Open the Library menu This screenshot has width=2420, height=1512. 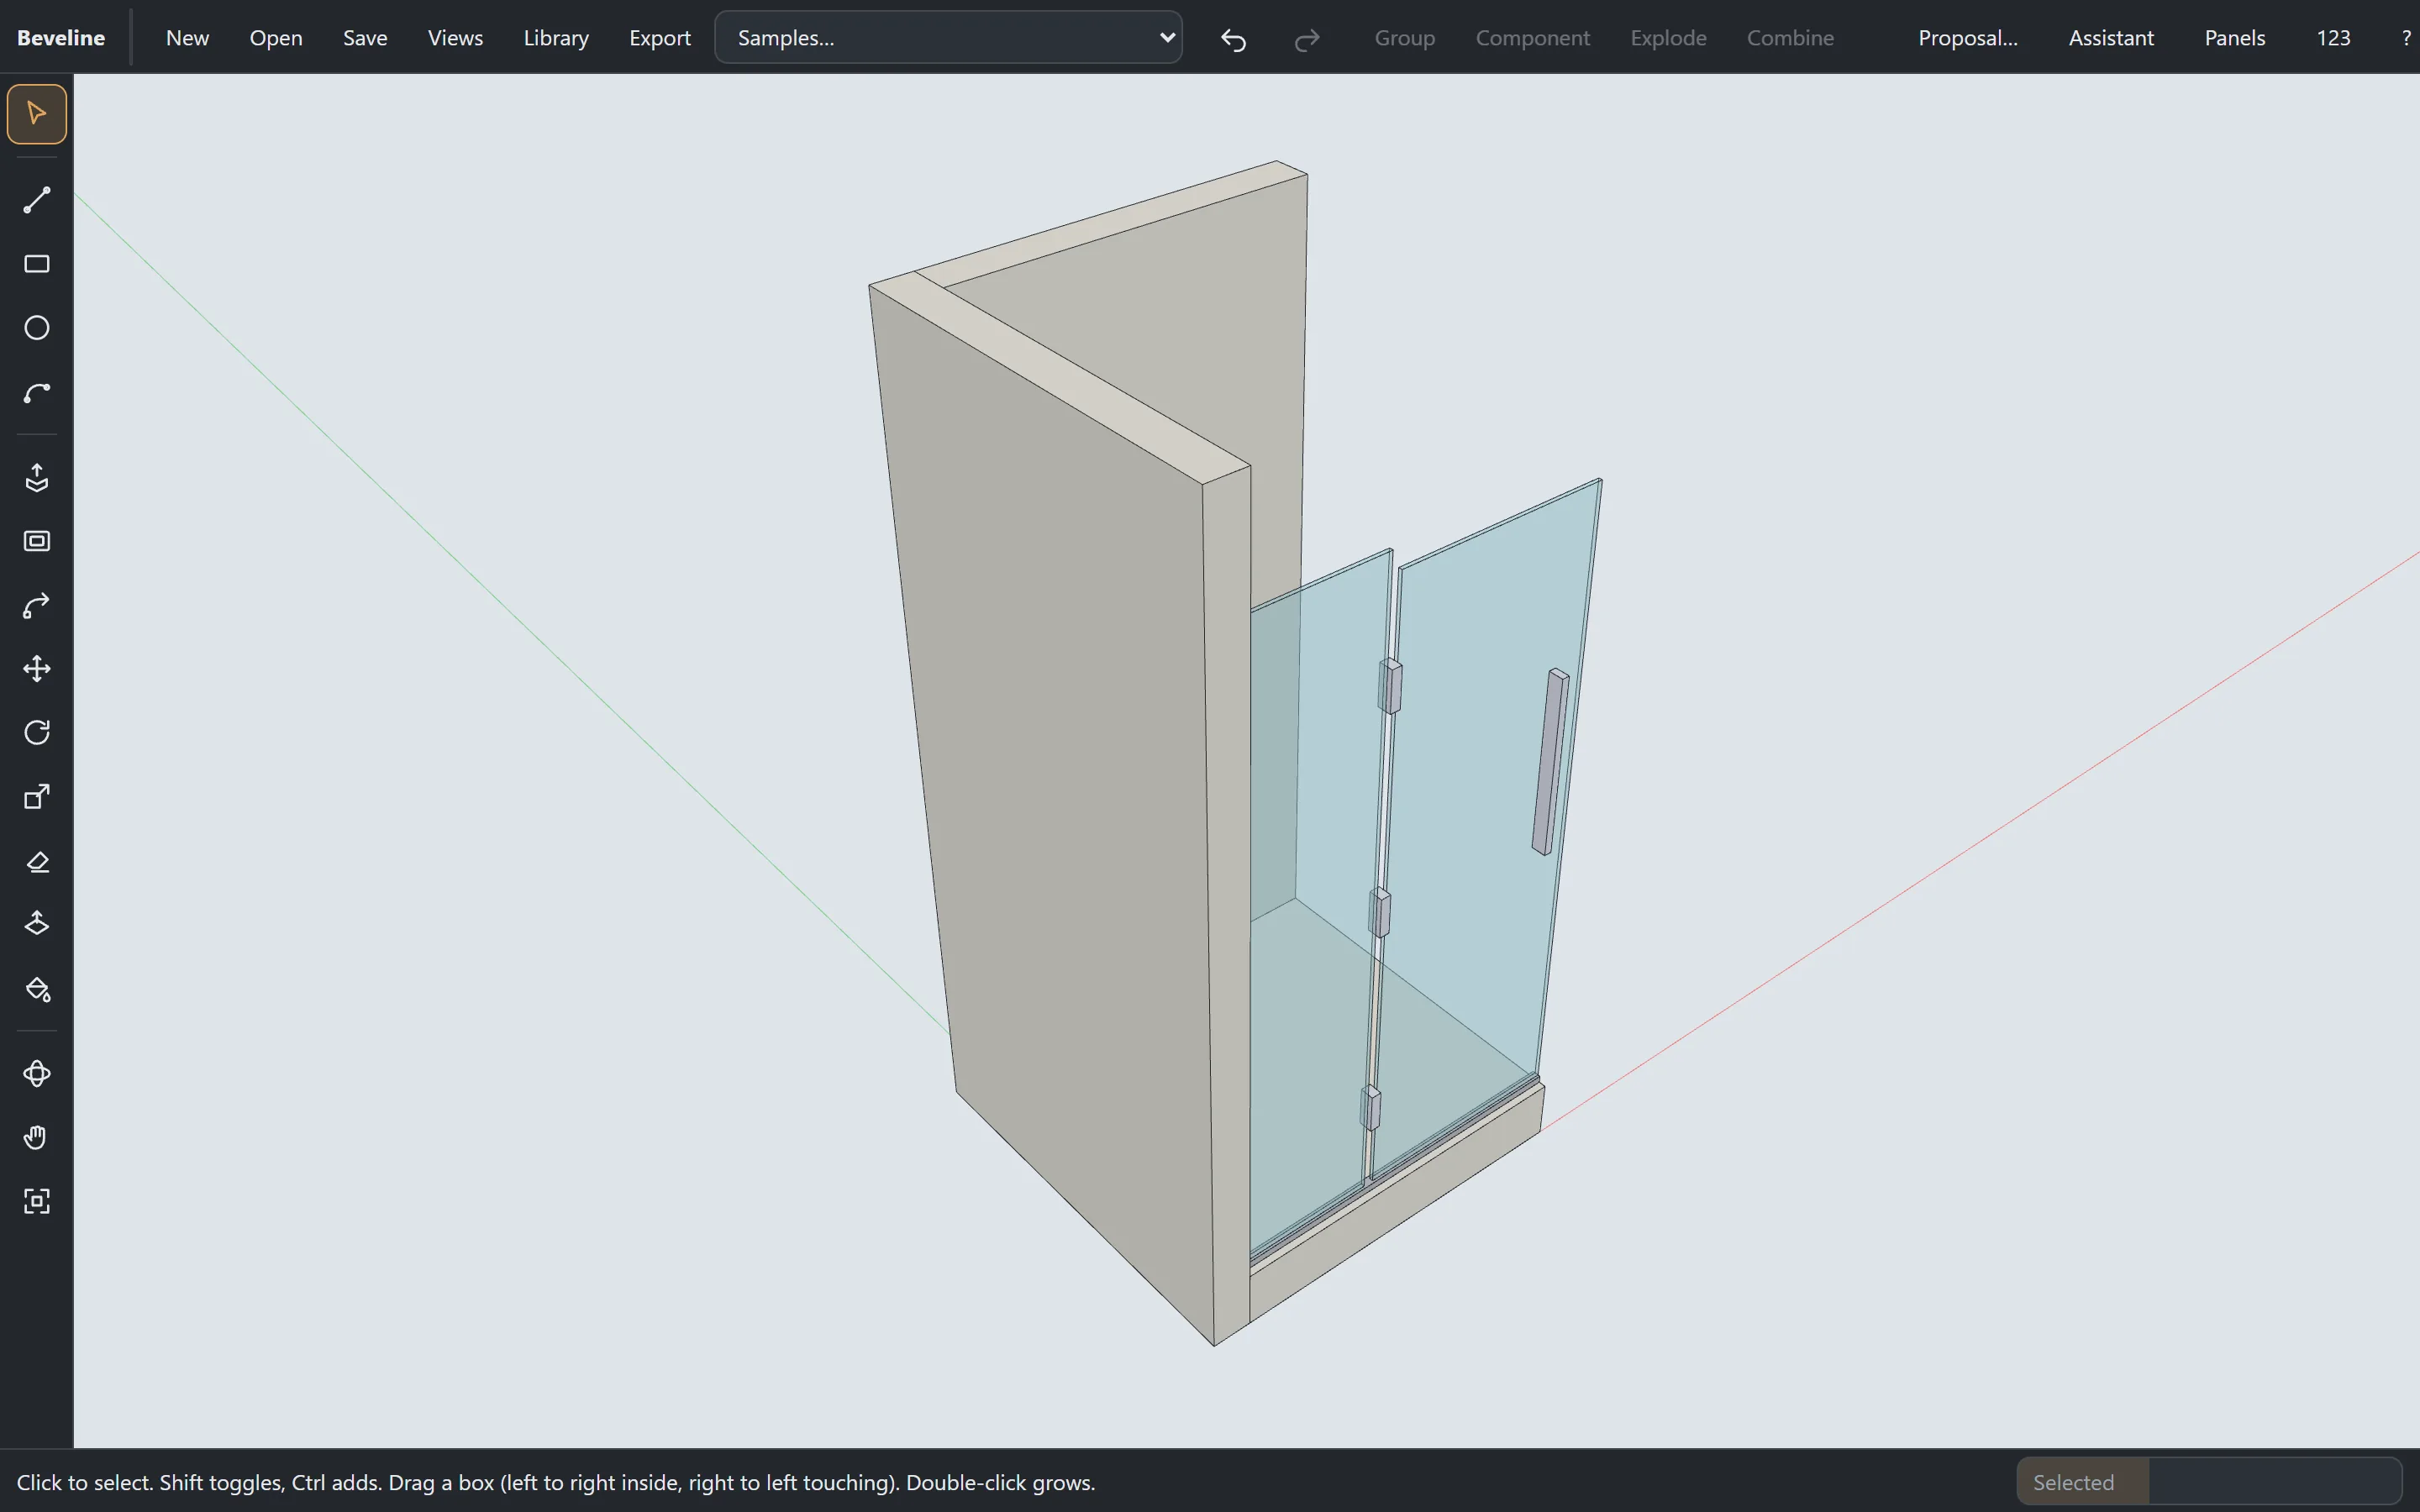tap(556, 38)
